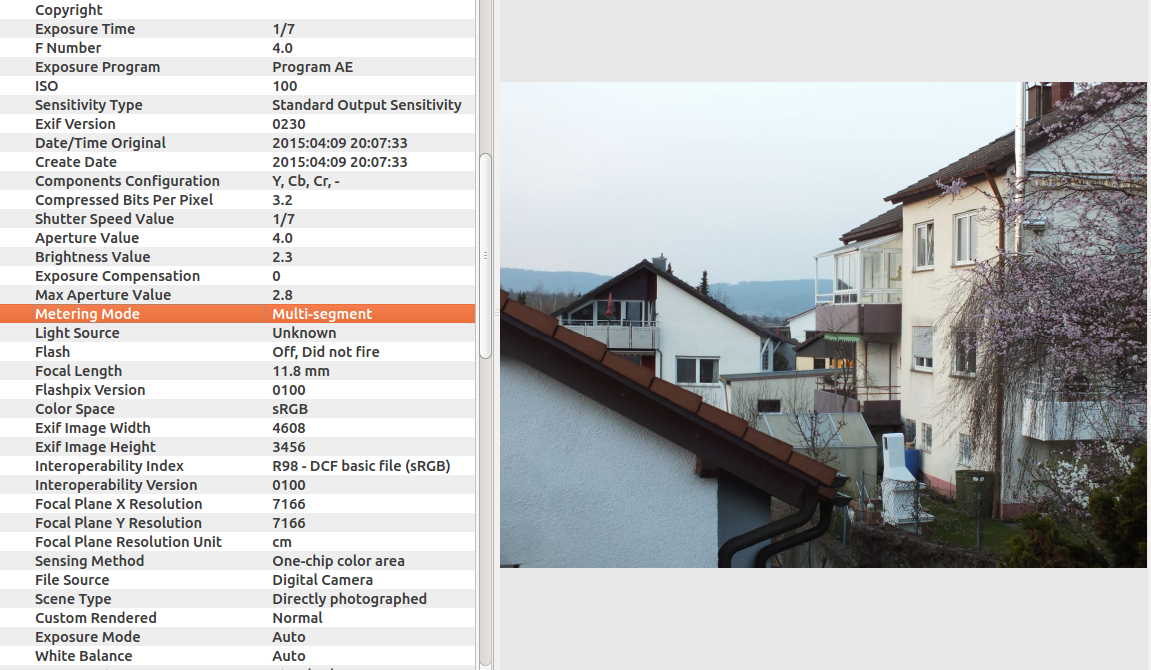The height and width of the screenshot is (670, 1151).
Task: Click the Custom Rendered label
Action: (96, 619)
